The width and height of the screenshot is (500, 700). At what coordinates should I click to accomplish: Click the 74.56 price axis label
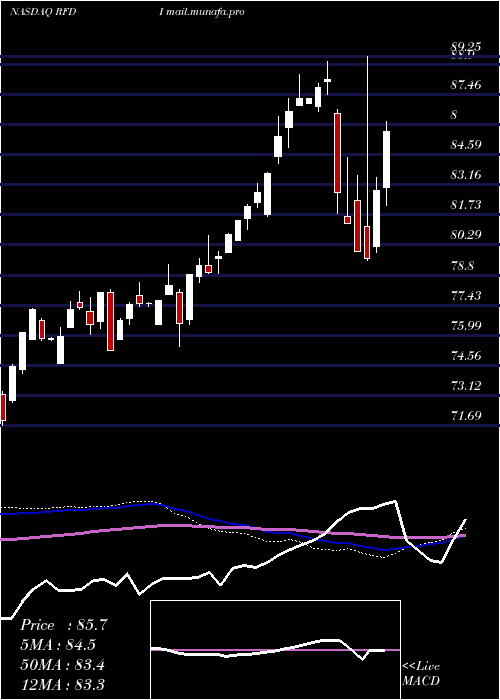click(x=466, y=356)
